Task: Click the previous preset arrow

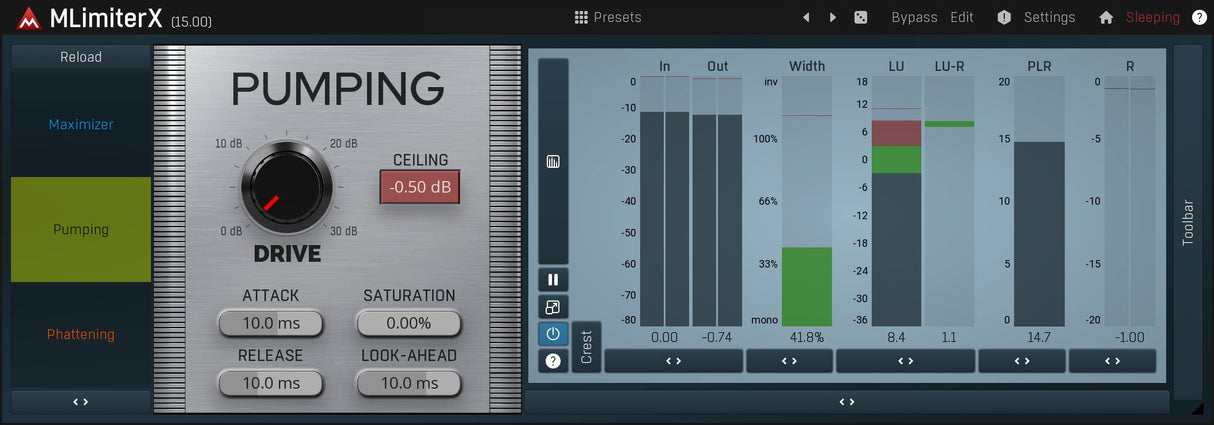Action: coord(807,17)
